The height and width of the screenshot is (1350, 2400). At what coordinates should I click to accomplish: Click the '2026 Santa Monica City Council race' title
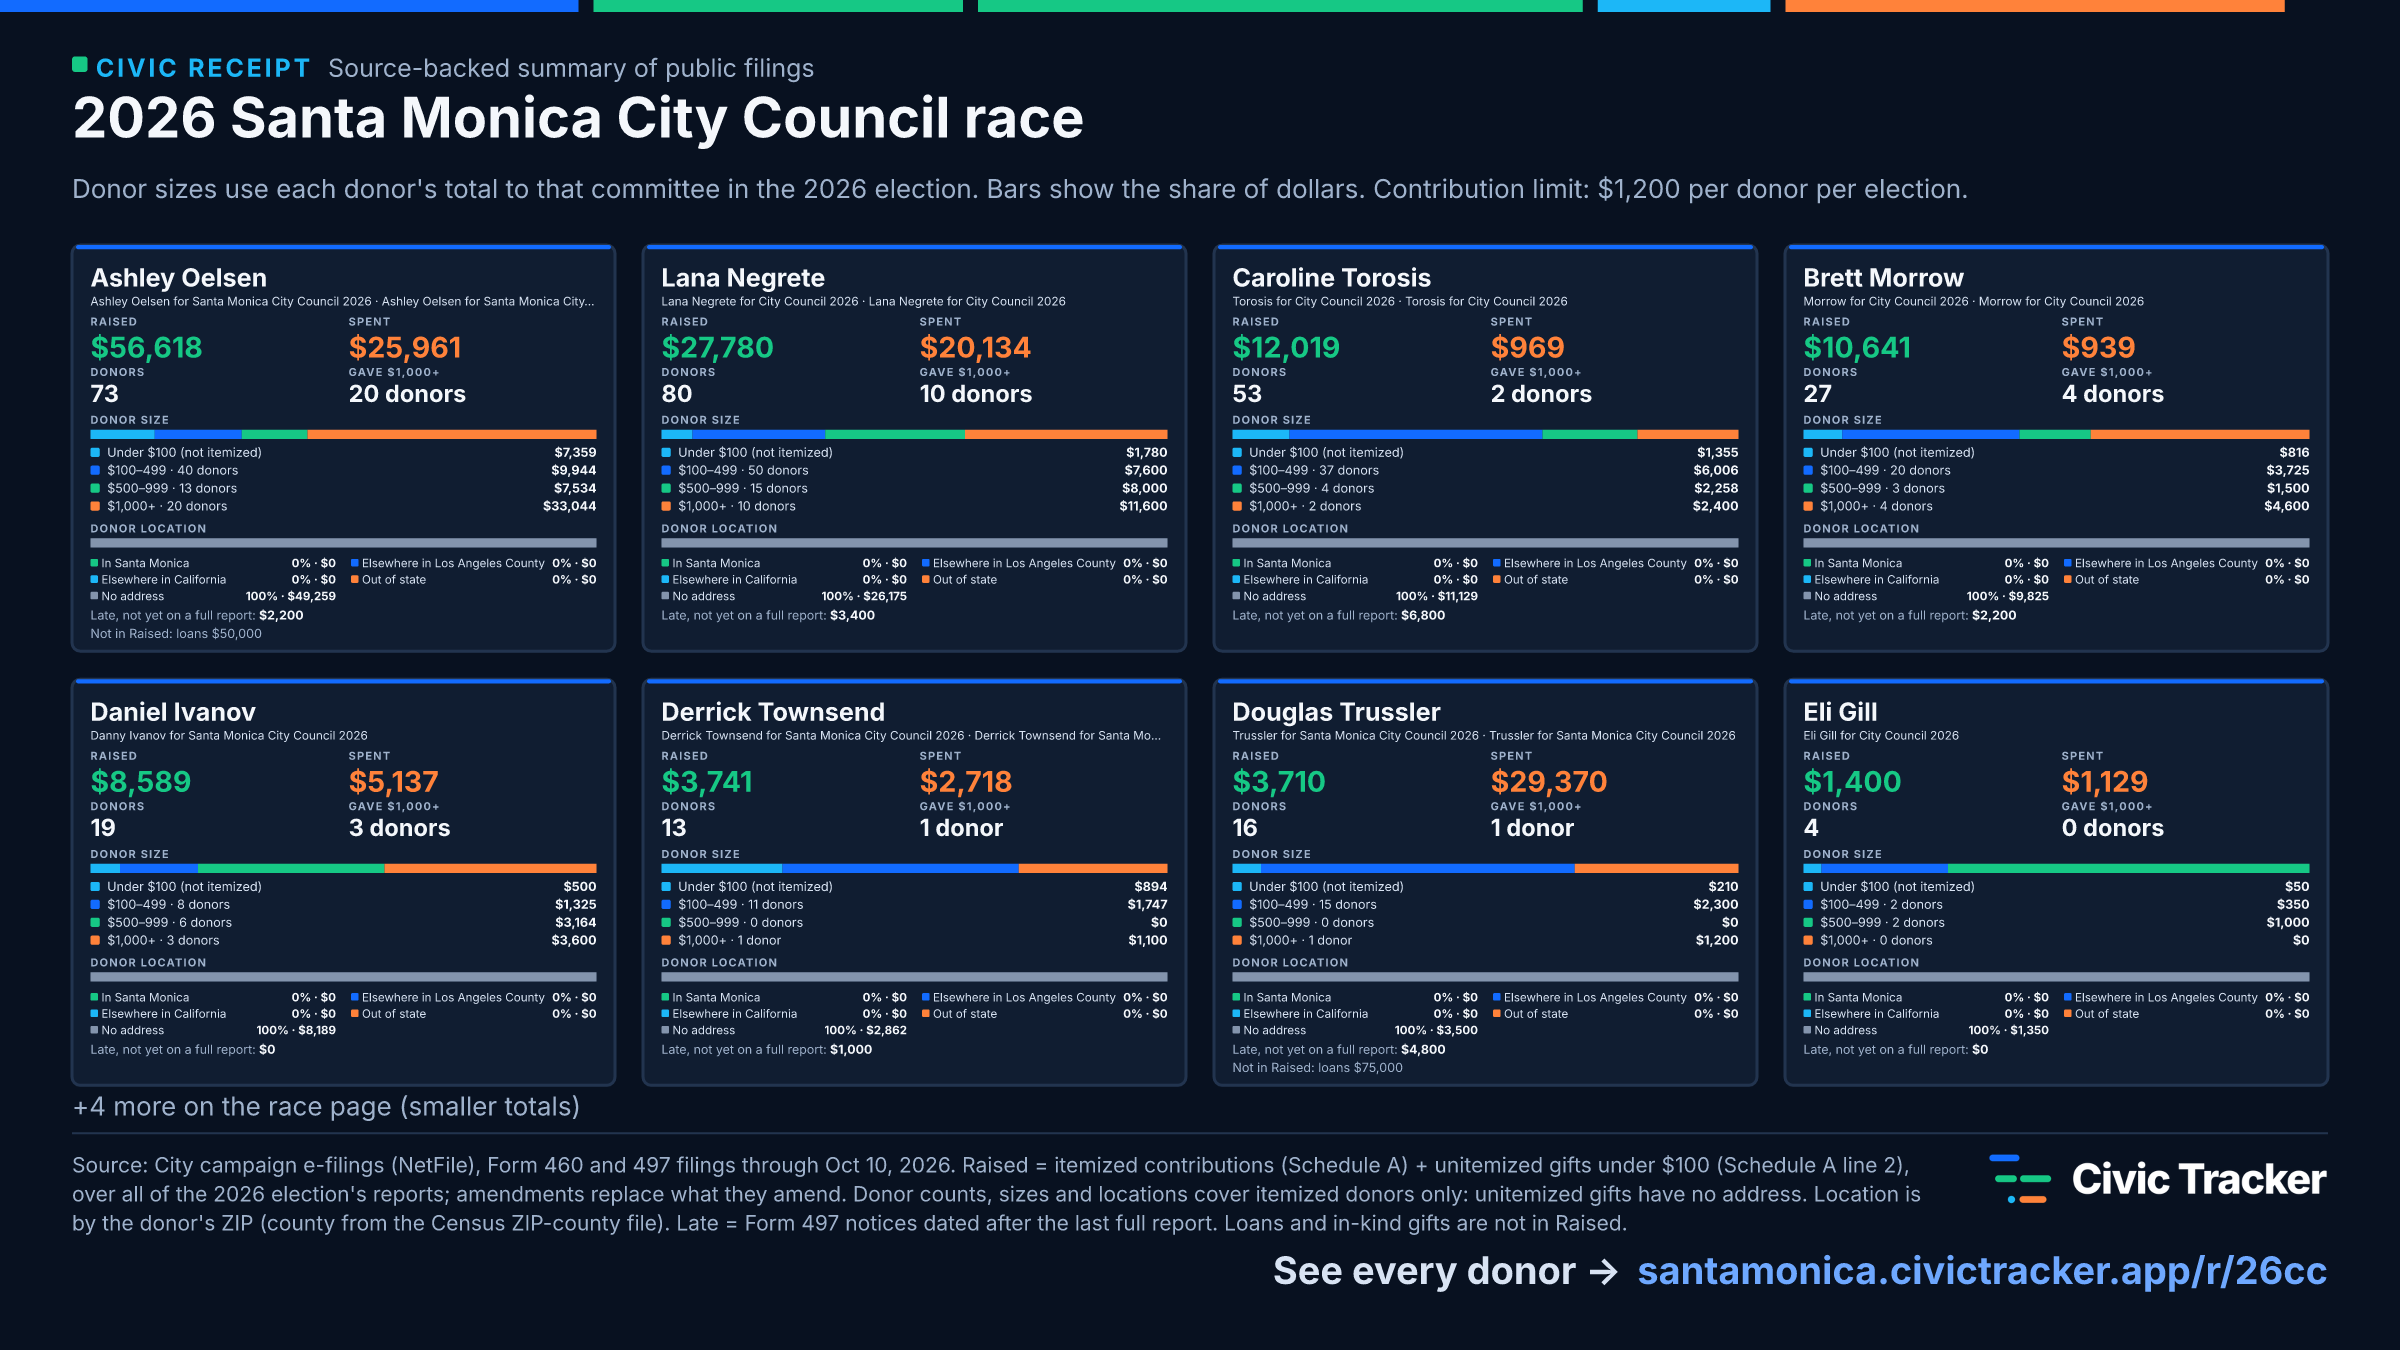(x=578, y=118)
